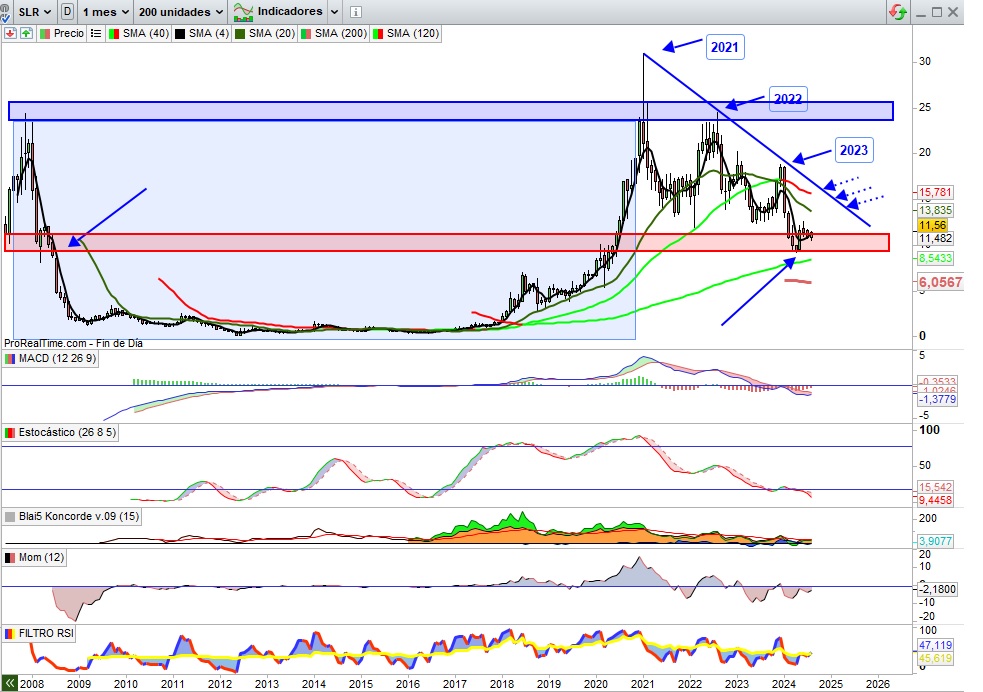
Task: Click the green double-chevron button at bottom left
Action: [9, 683]
